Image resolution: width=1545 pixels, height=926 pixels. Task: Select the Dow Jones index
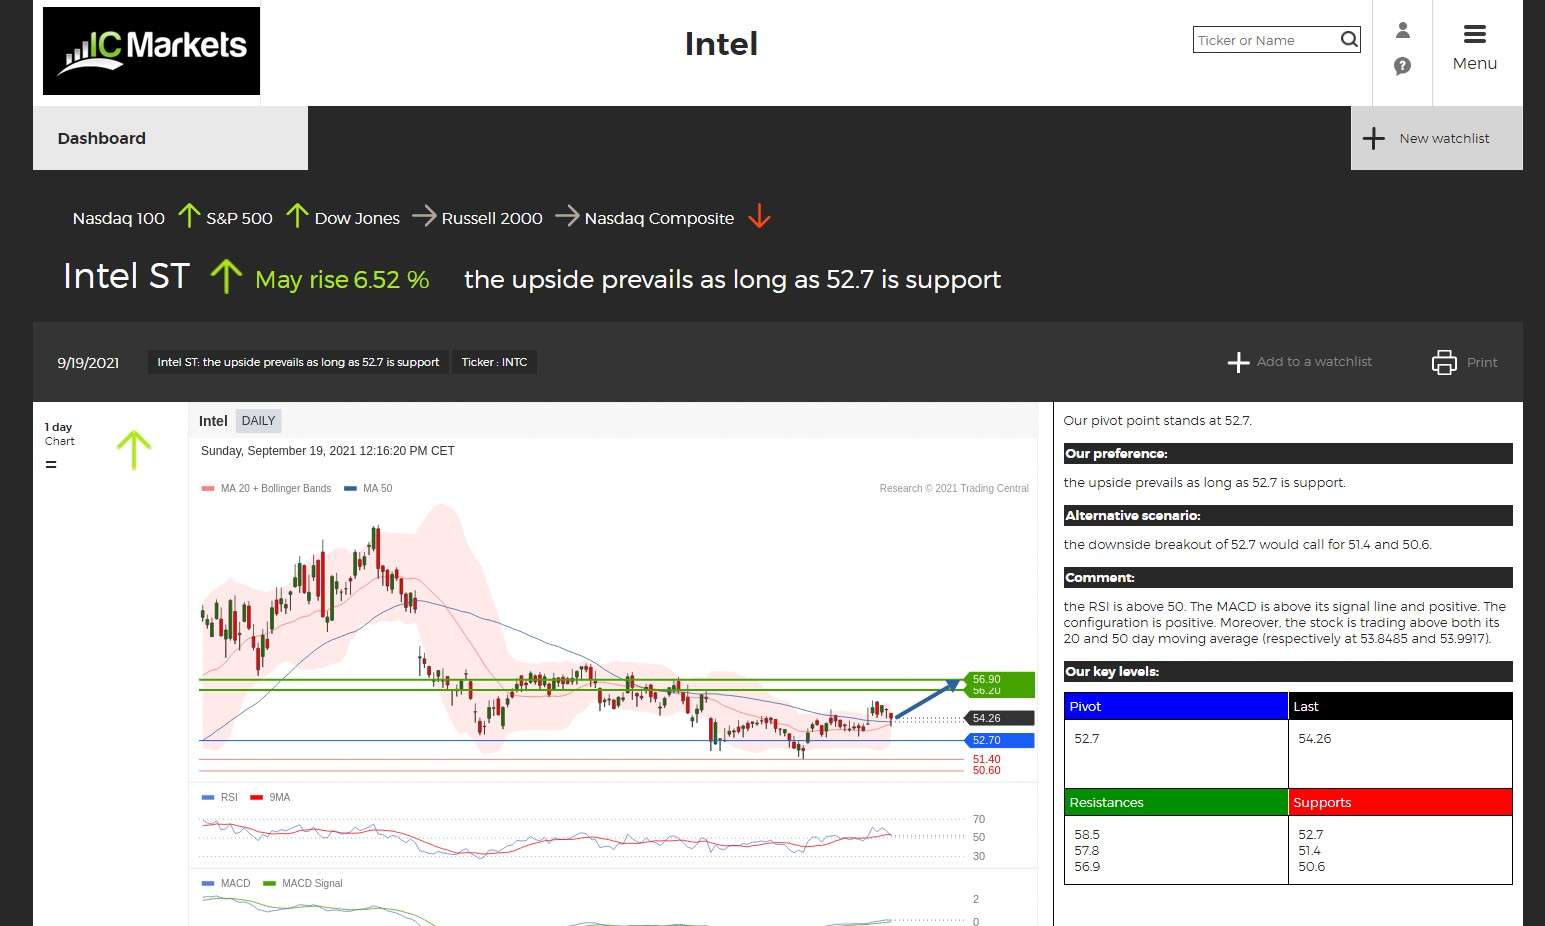(x=357, y=218)
